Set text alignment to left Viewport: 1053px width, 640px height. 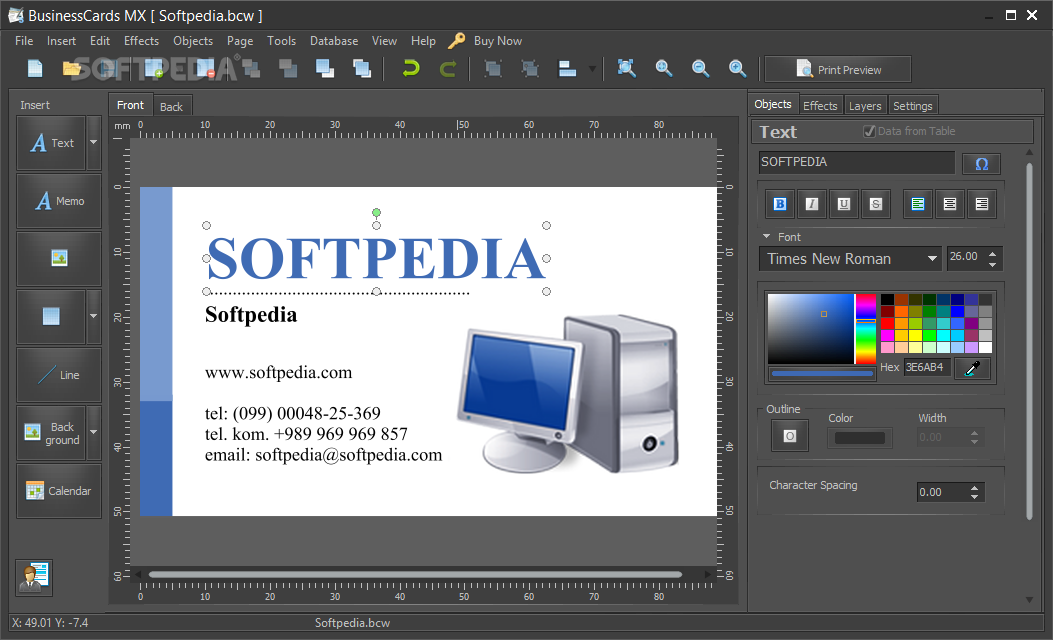point(918,204)
